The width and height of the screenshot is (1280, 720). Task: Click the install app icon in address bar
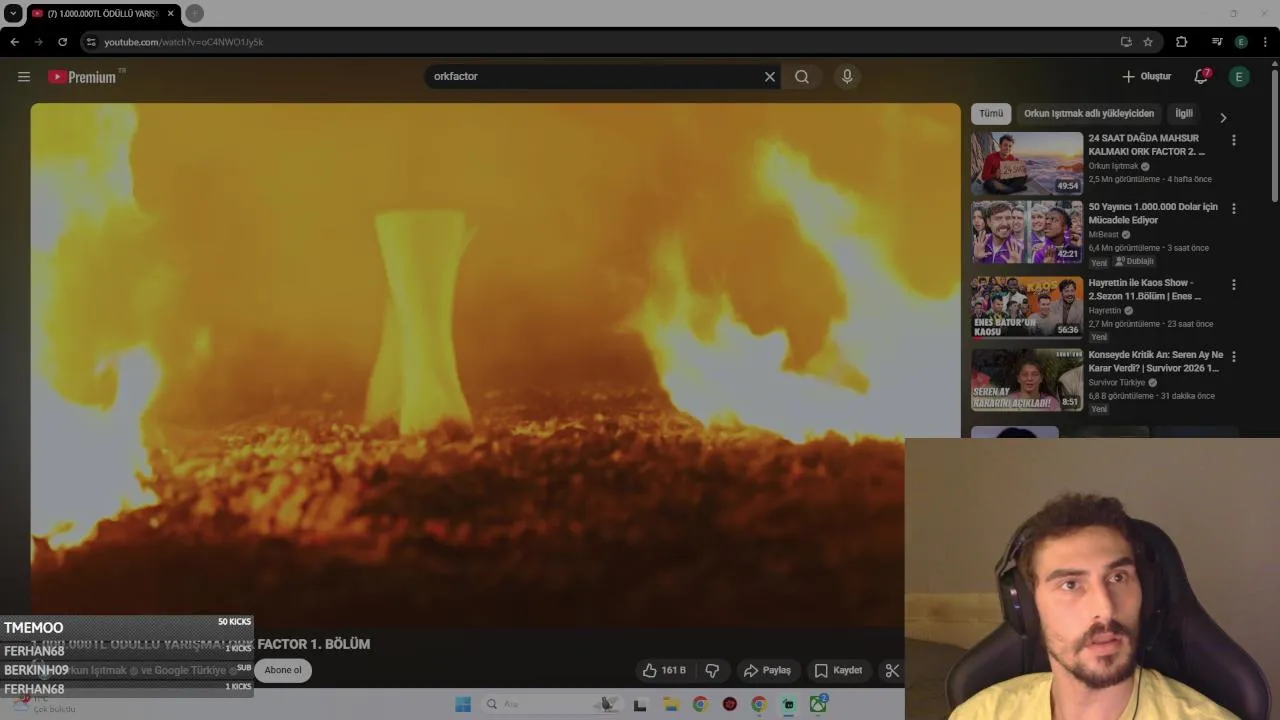[1126, 42]
